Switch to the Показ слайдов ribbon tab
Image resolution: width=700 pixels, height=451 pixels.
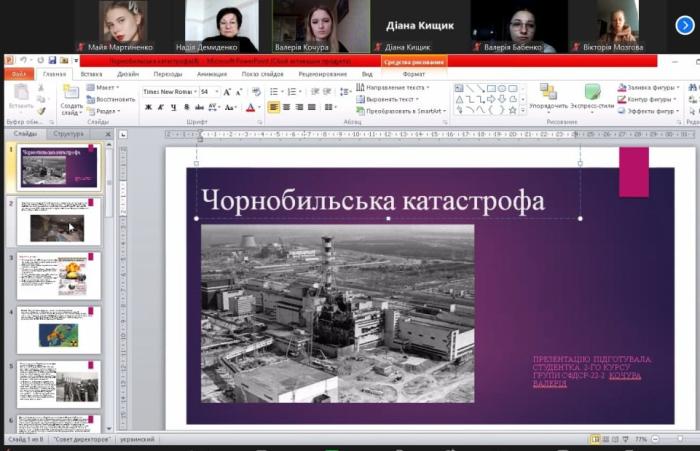click(x=262, y=74)
